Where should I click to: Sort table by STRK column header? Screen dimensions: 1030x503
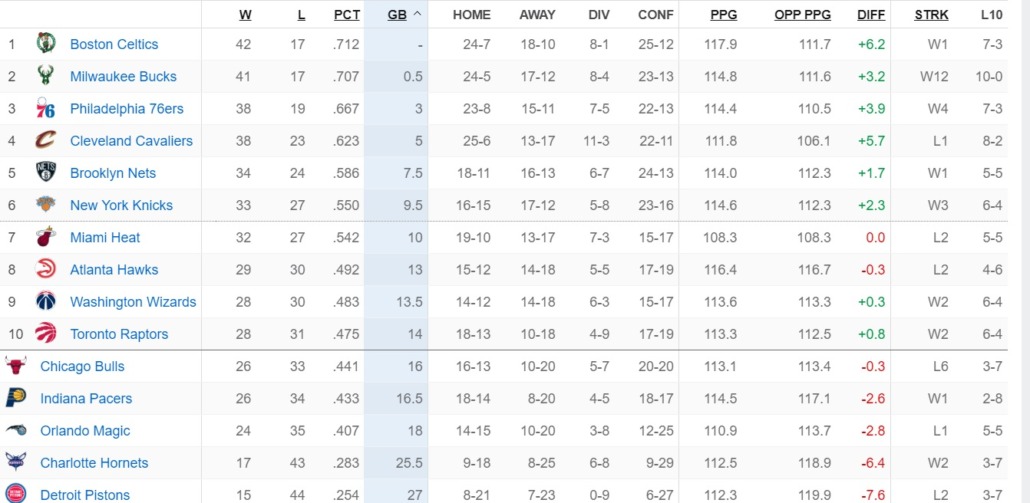click(931, 14)
